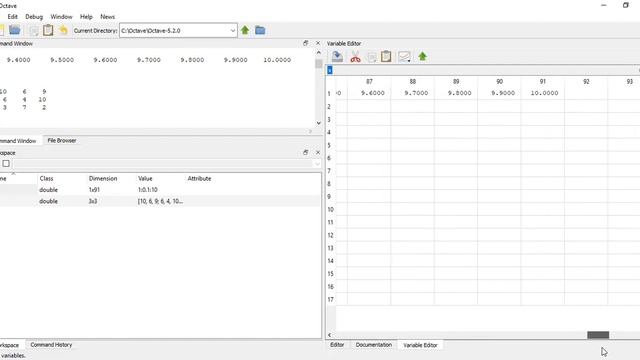Image resolution: width=640 pixels, height=360 pixels.
Task: Click cell containing 10.0000 in Variable Editor
Action: point(543,93)
